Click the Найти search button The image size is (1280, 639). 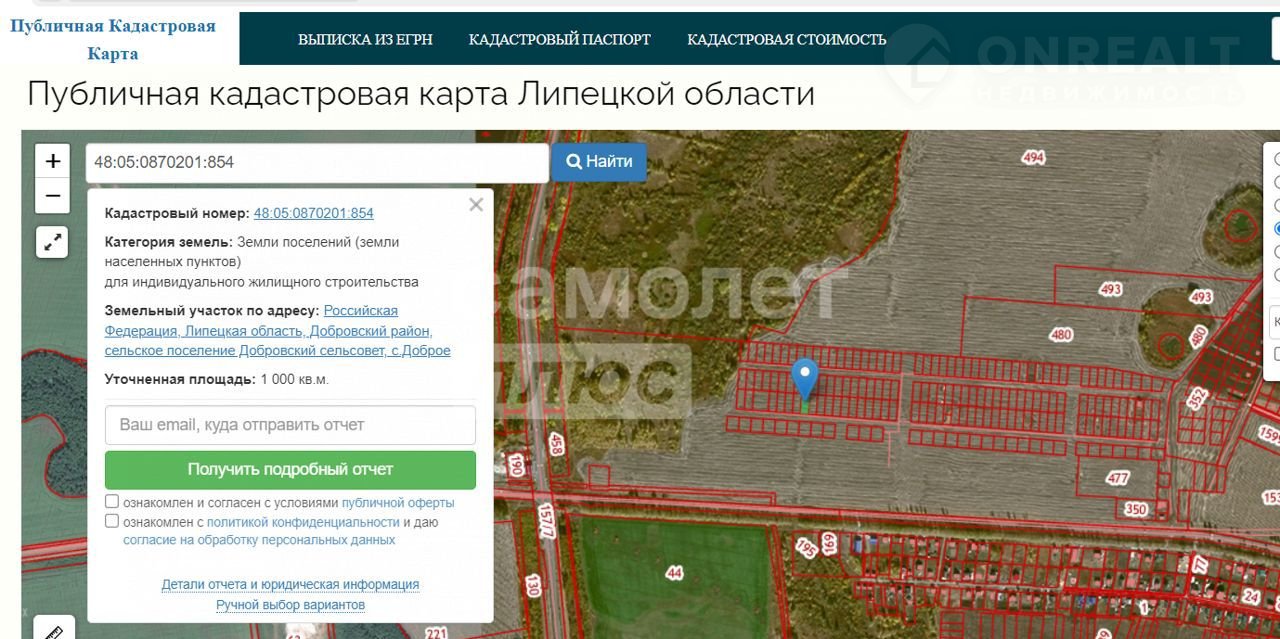click(x=599, y=162)
